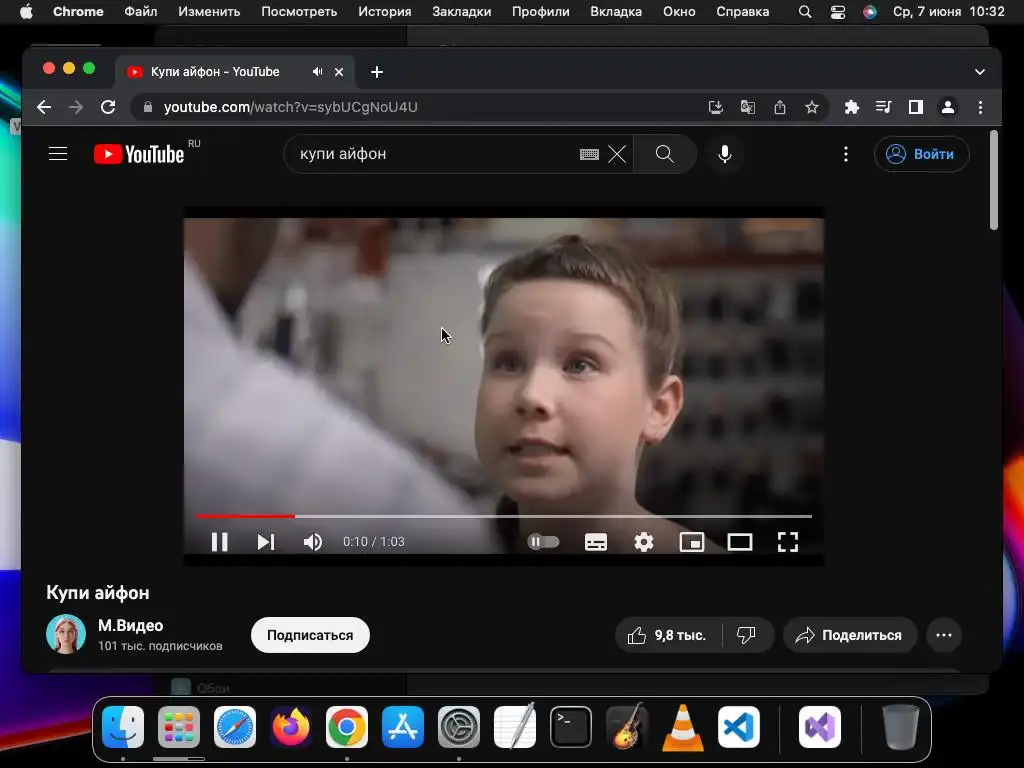Open the М.Видео channel name link
Screen dimensions: 1024x768
(x=131, y=625)
